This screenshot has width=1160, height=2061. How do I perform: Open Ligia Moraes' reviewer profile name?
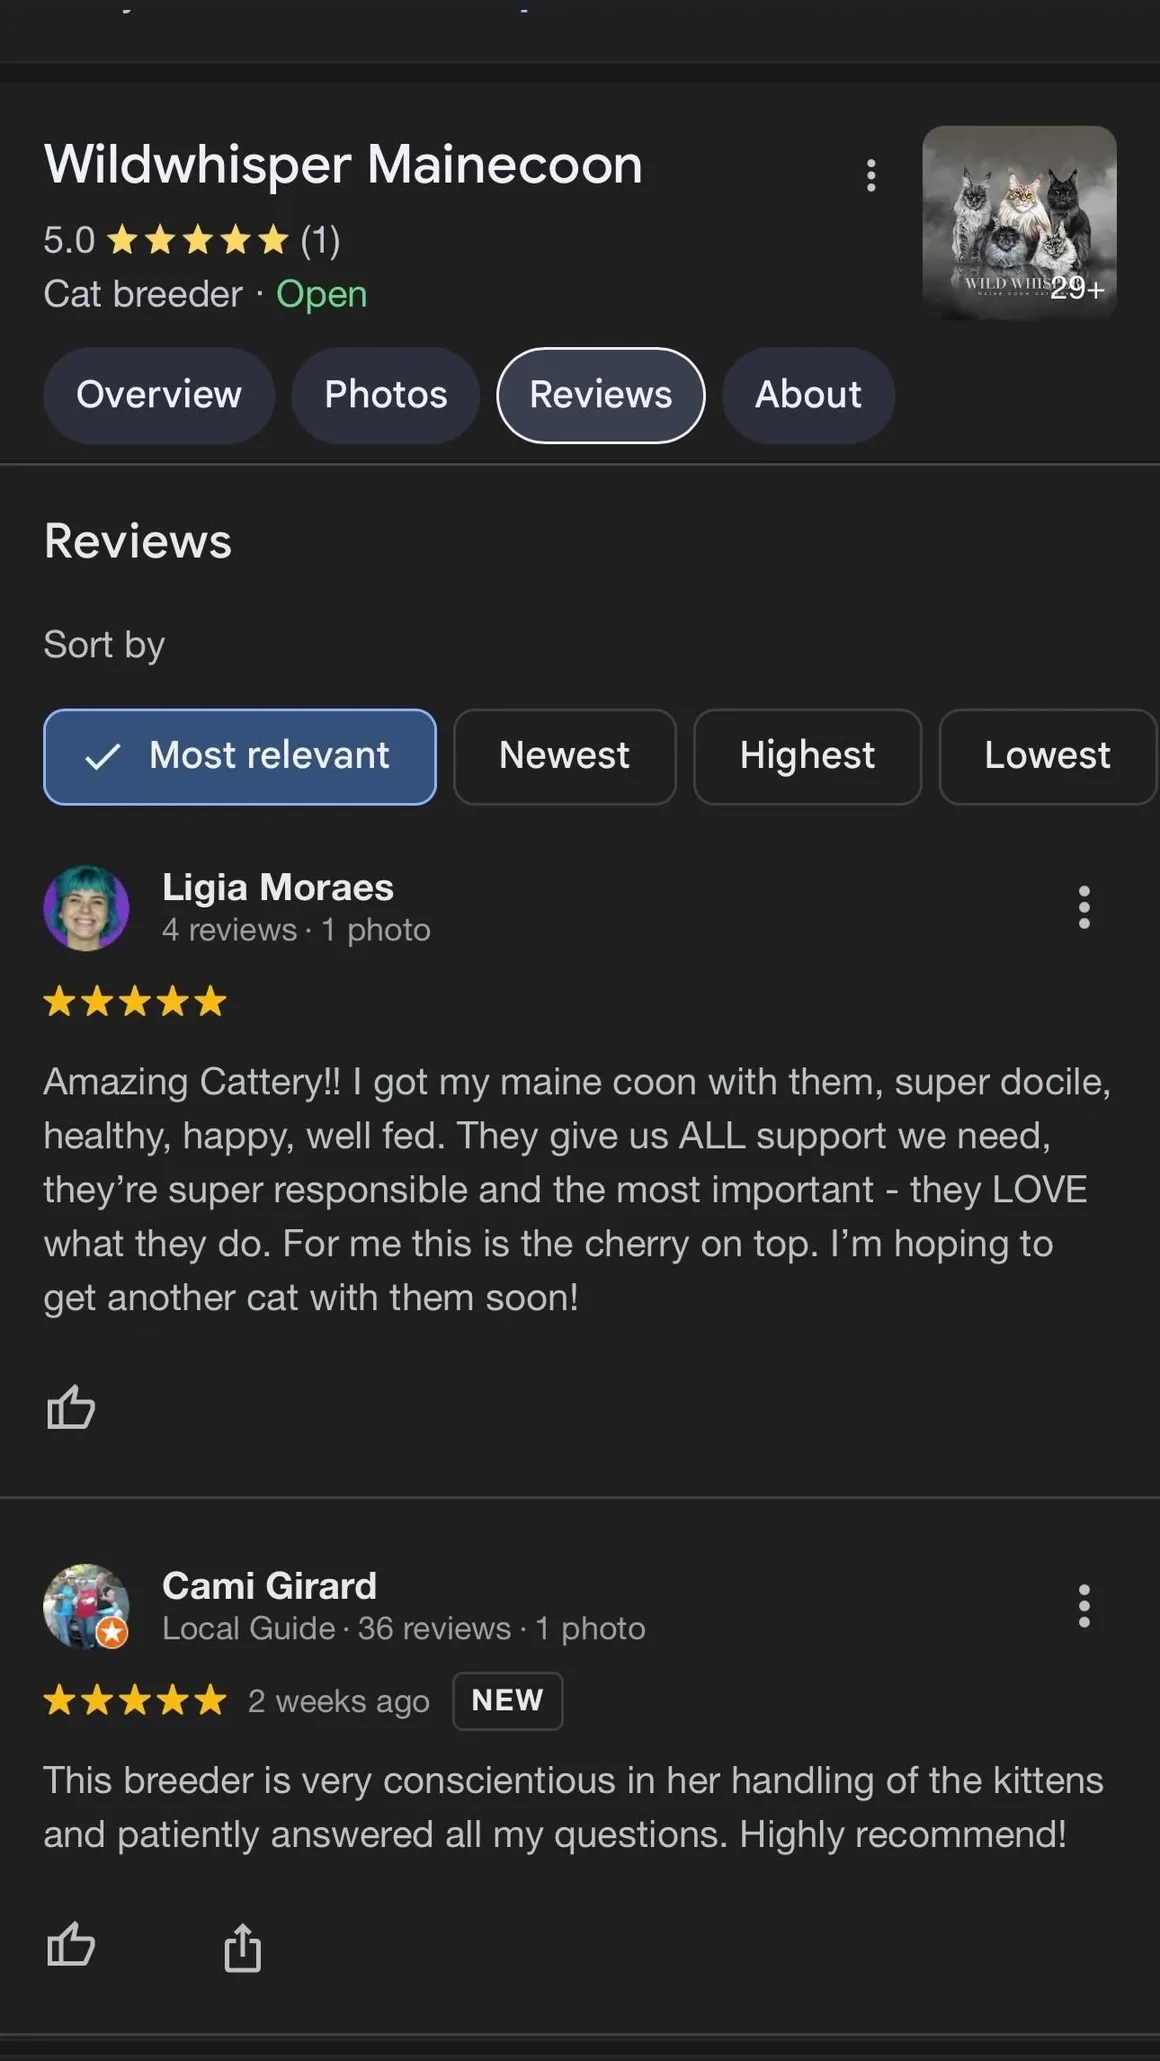click(278, 887)
